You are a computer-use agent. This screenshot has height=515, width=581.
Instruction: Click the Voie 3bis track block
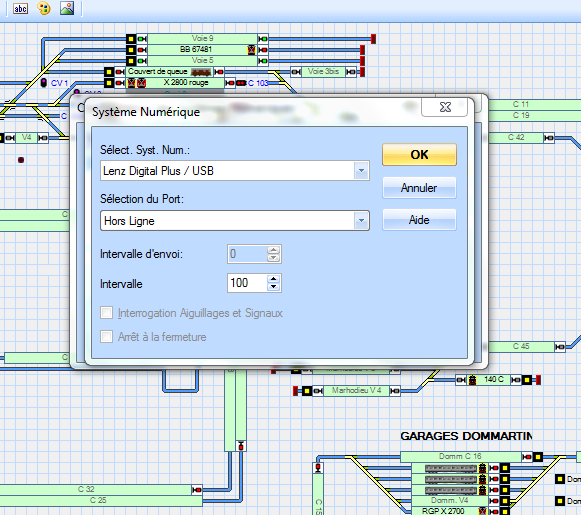click(x=323, y=72)
